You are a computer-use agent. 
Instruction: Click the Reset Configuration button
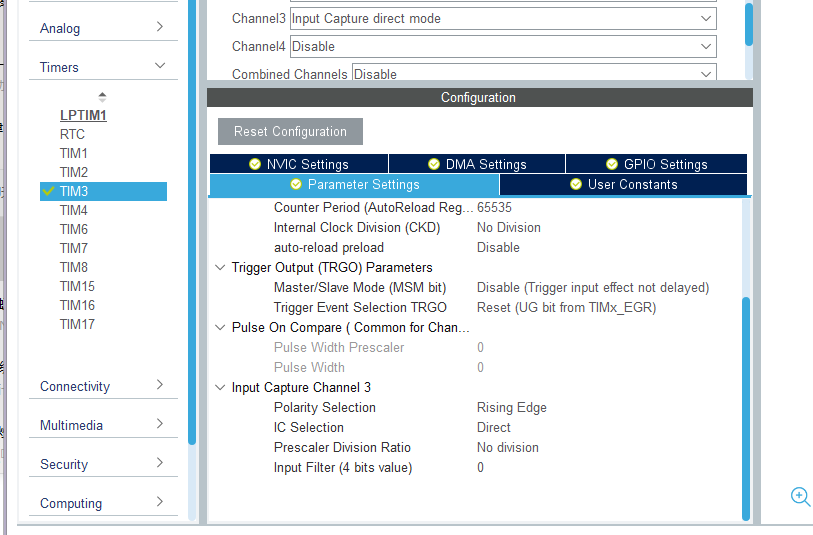(290, 131)
